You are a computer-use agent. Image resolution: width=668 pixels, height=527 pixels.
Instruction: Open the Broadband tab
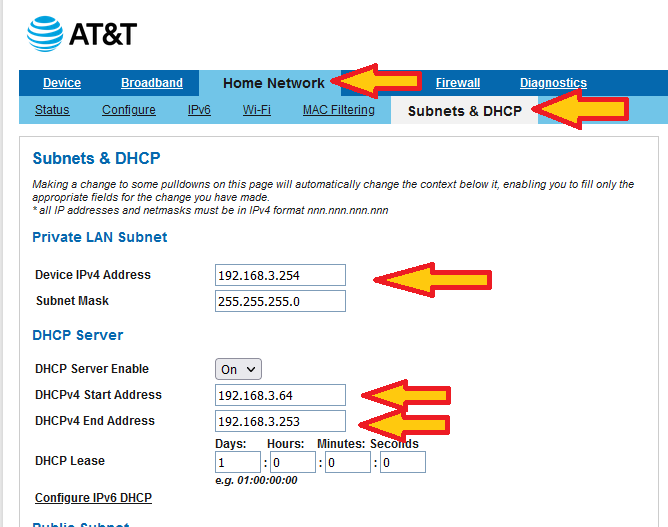point(152,83)
